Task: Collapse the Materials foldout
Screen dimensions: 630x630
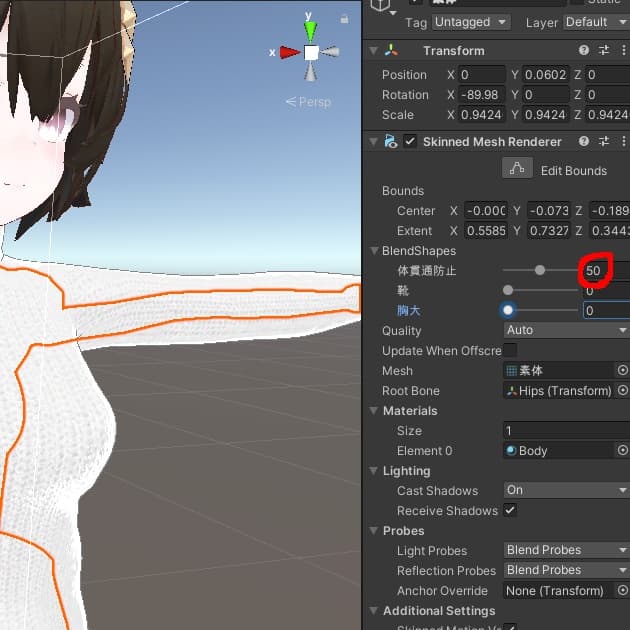Action: pyautogui.click(x=374, y=411)
